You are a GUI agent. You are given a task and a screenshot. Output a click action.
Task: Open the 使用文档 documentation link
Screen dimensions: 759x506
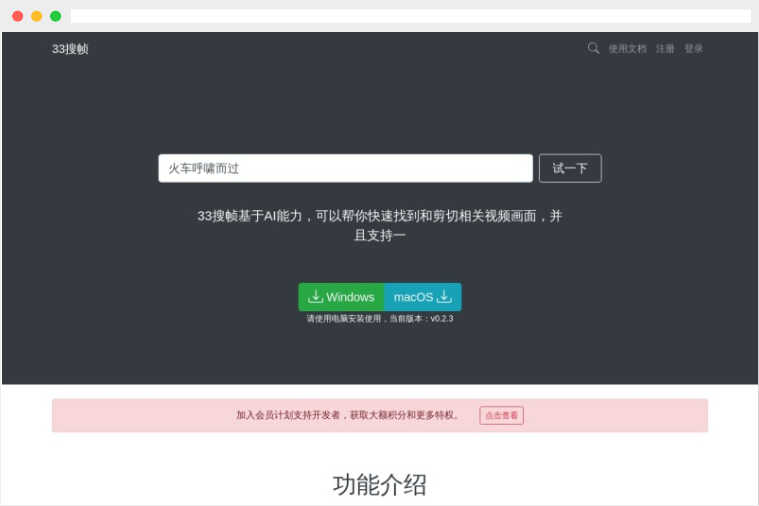[627, 48]
